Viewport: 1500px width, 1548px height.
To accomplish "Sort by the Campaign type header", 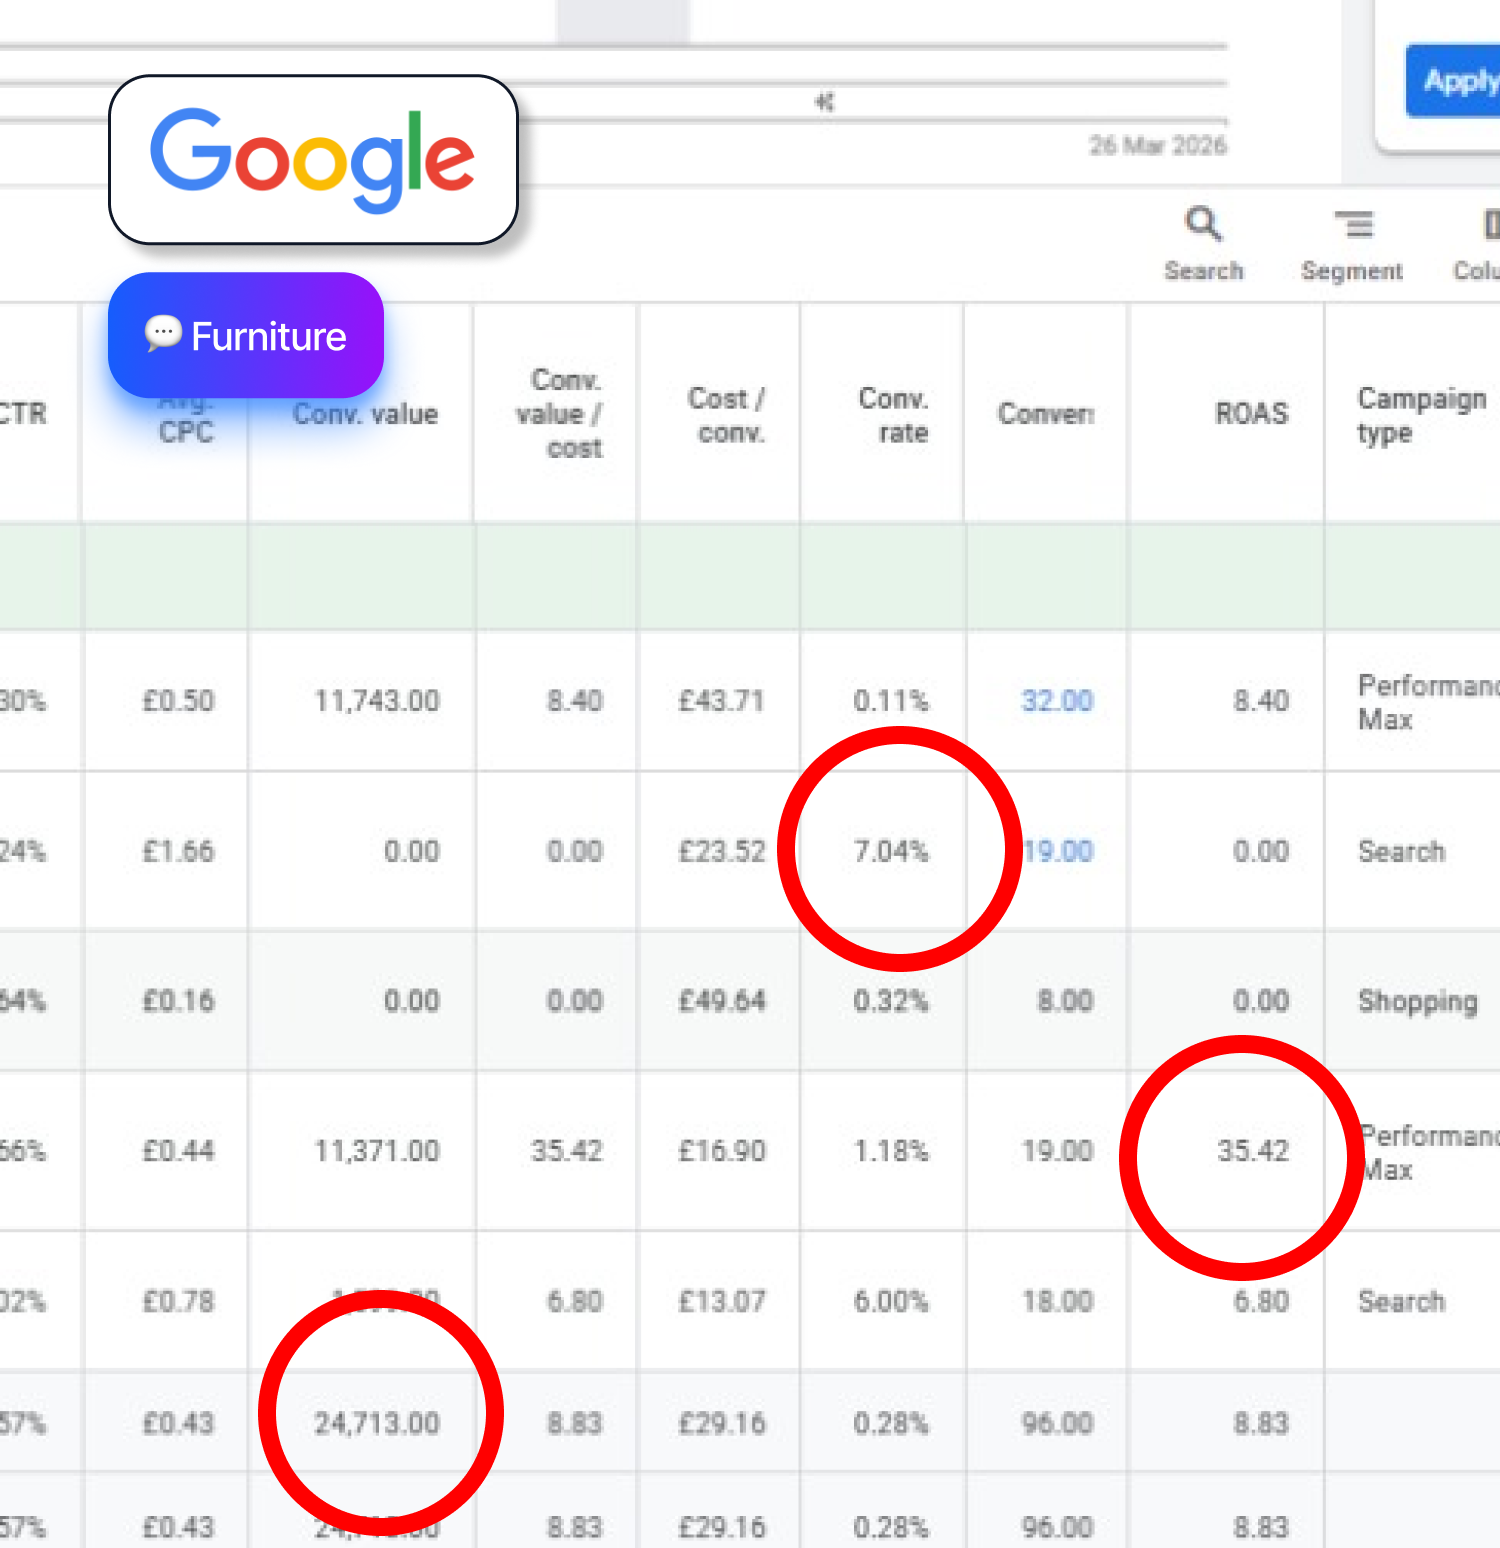I will [1422, 415].
